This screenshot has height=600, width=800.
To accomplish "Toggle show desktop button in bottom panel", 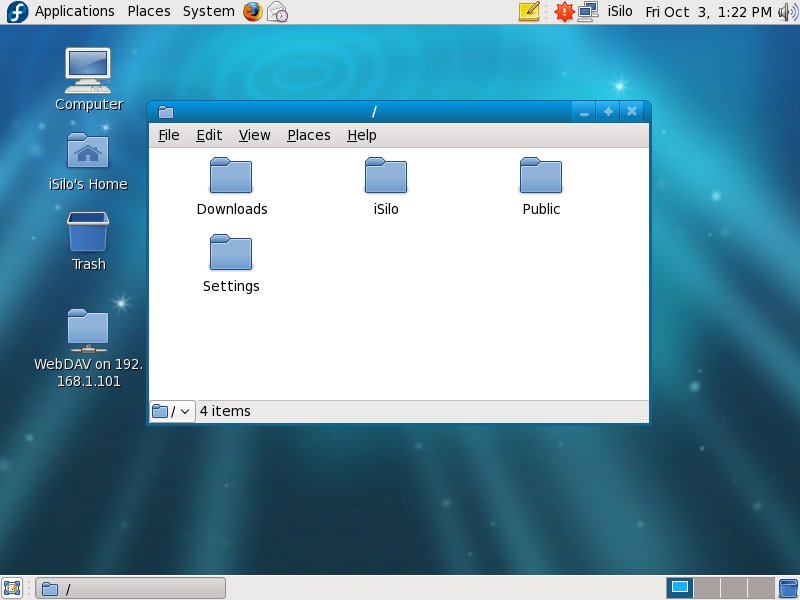I will [13, 588].
